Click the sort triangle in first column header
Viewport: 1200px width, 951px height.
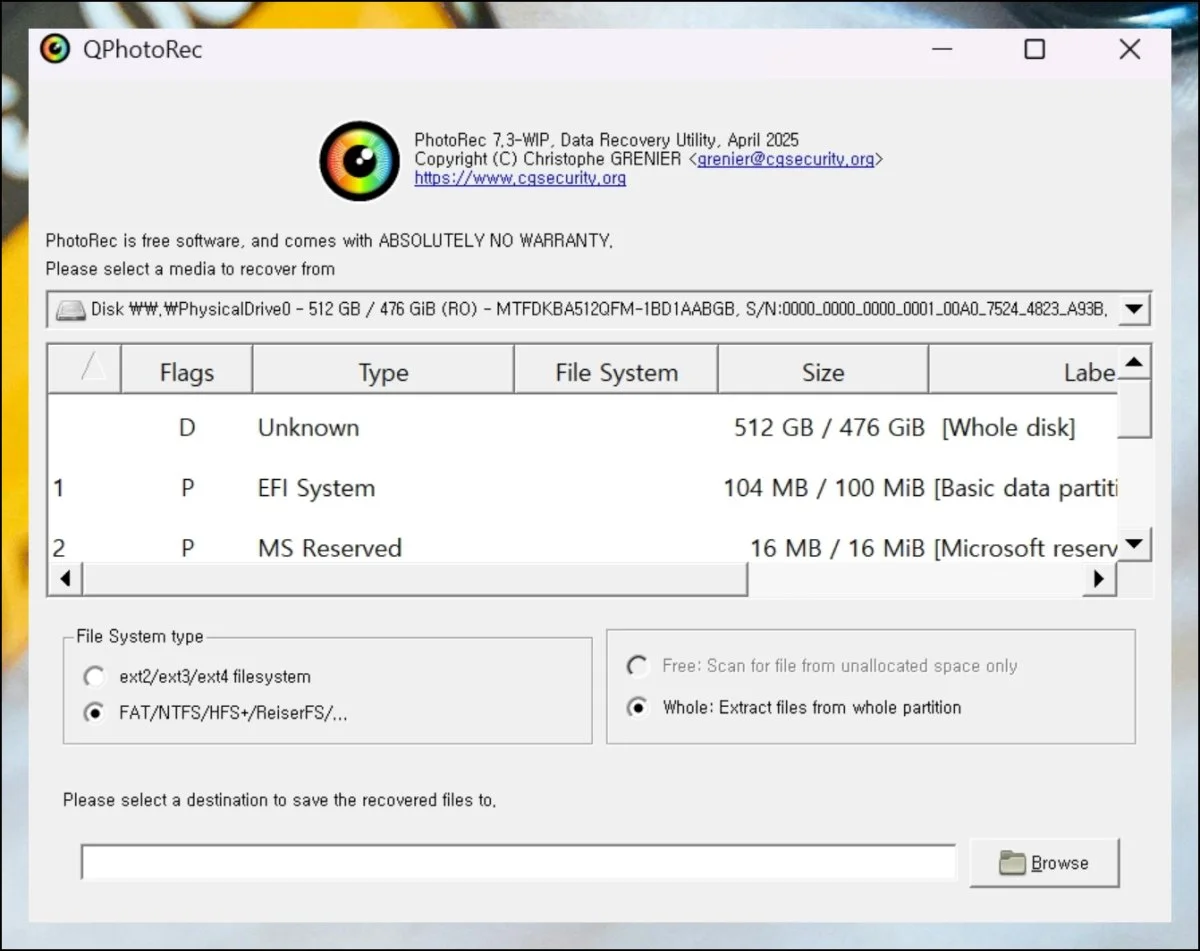92,369
